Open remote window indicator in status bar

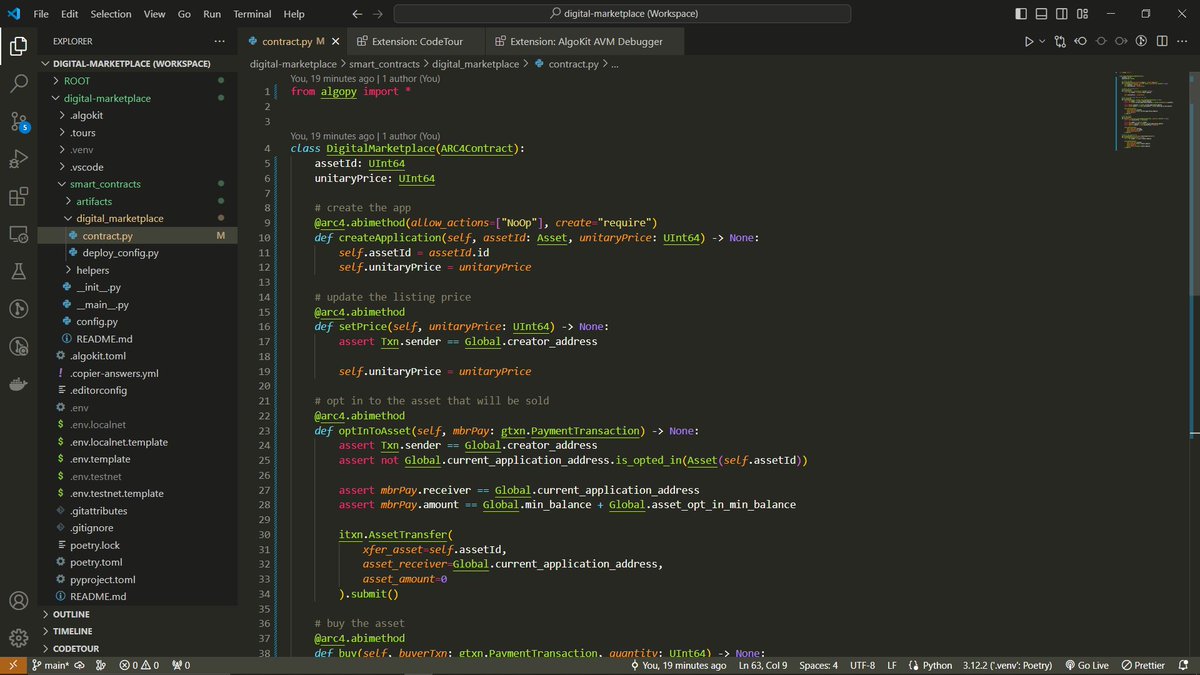(12, 665)
